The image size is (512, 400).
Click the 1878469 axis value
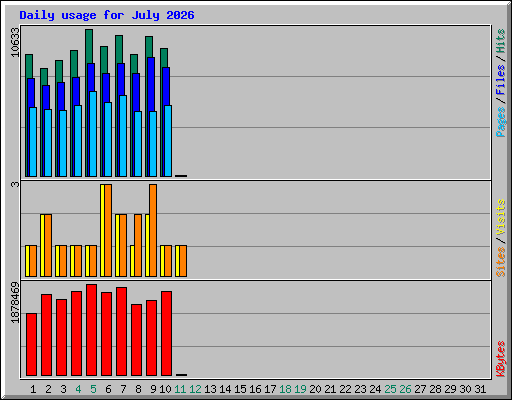pyautogui.click(x=15, y=302)
